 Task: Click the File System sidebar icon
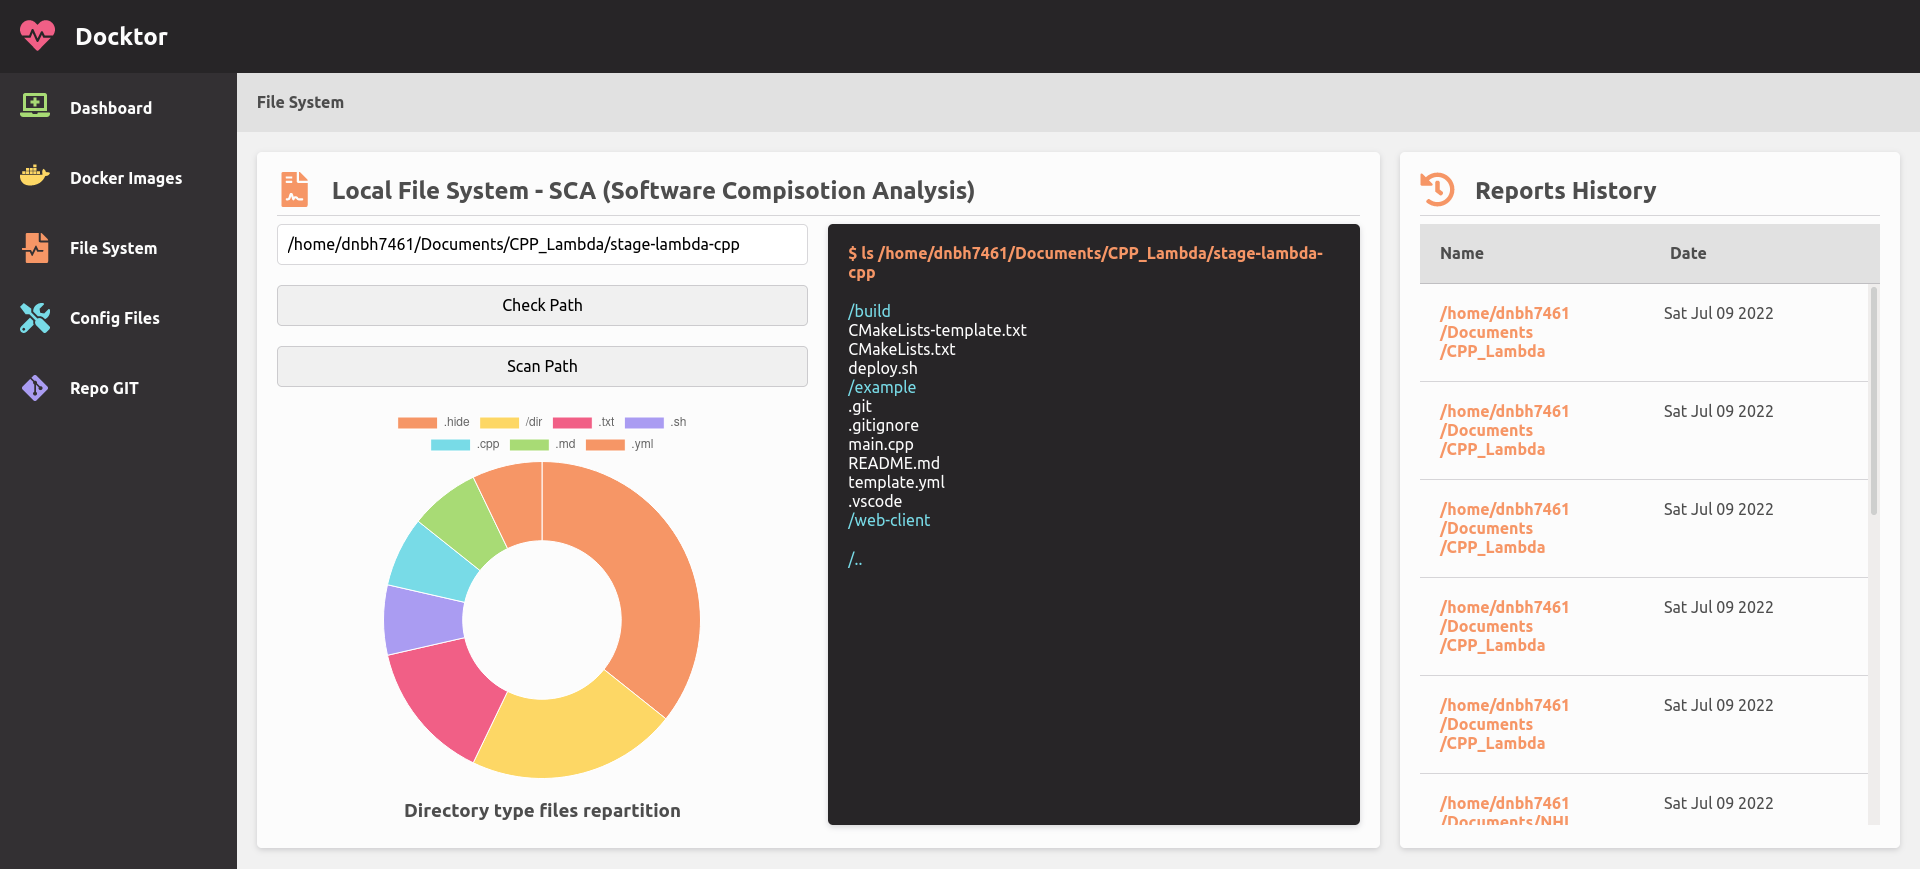(36, 247)
